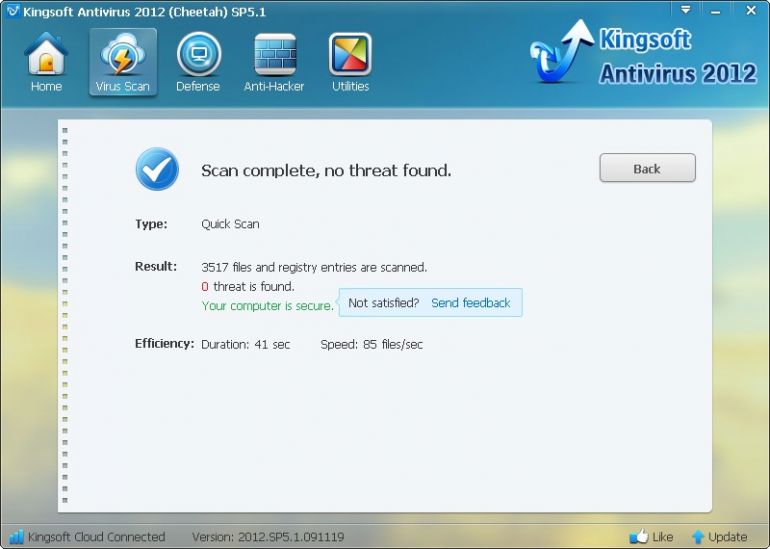Open the Utilities section icon
This screenshot has height=549, width=770.
click(350, 55)
